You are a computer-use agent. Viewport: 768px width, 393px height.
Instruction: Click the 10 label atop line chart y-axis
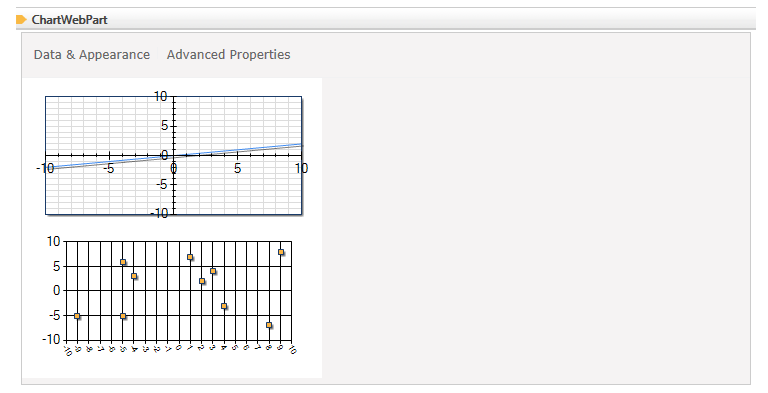[x=160, y=97]
